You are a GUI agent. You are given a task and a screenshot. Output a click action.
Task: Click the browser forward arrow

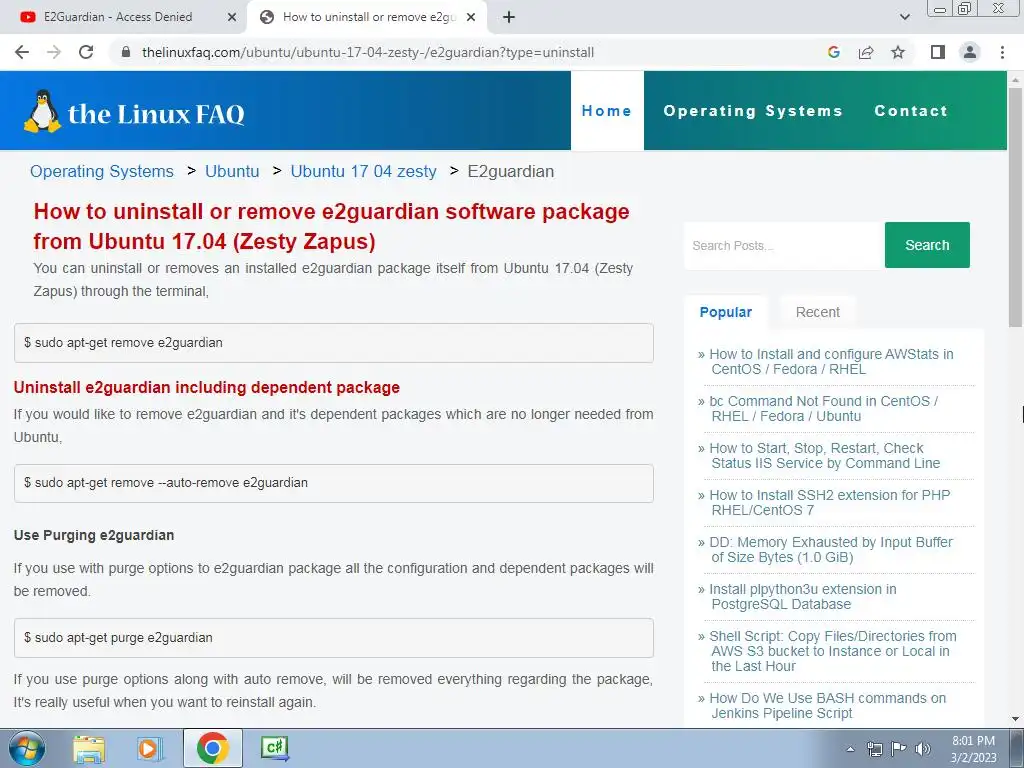(54, 52)
